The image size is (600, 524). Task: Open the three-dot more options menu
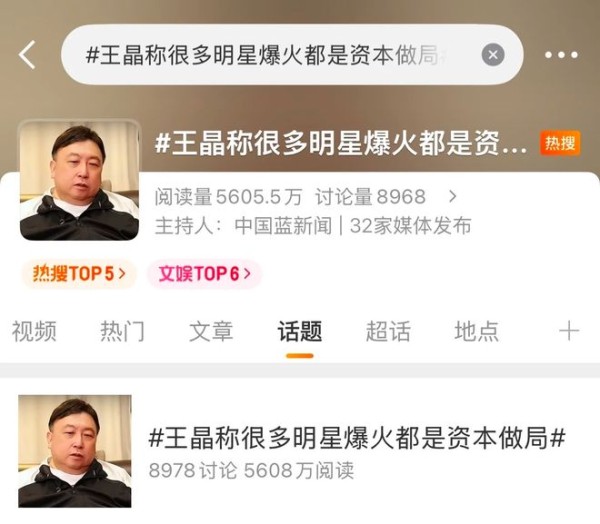click(x=561, y=55)
